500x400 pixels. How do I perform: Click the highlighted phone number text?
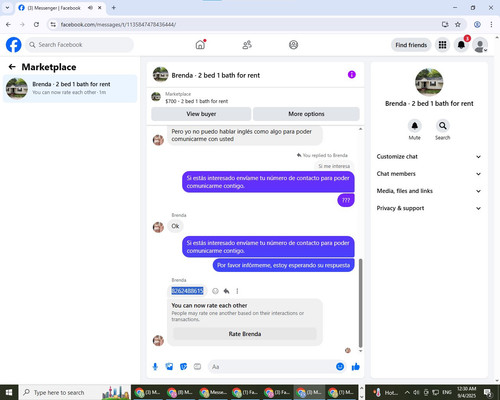point(187,291)
